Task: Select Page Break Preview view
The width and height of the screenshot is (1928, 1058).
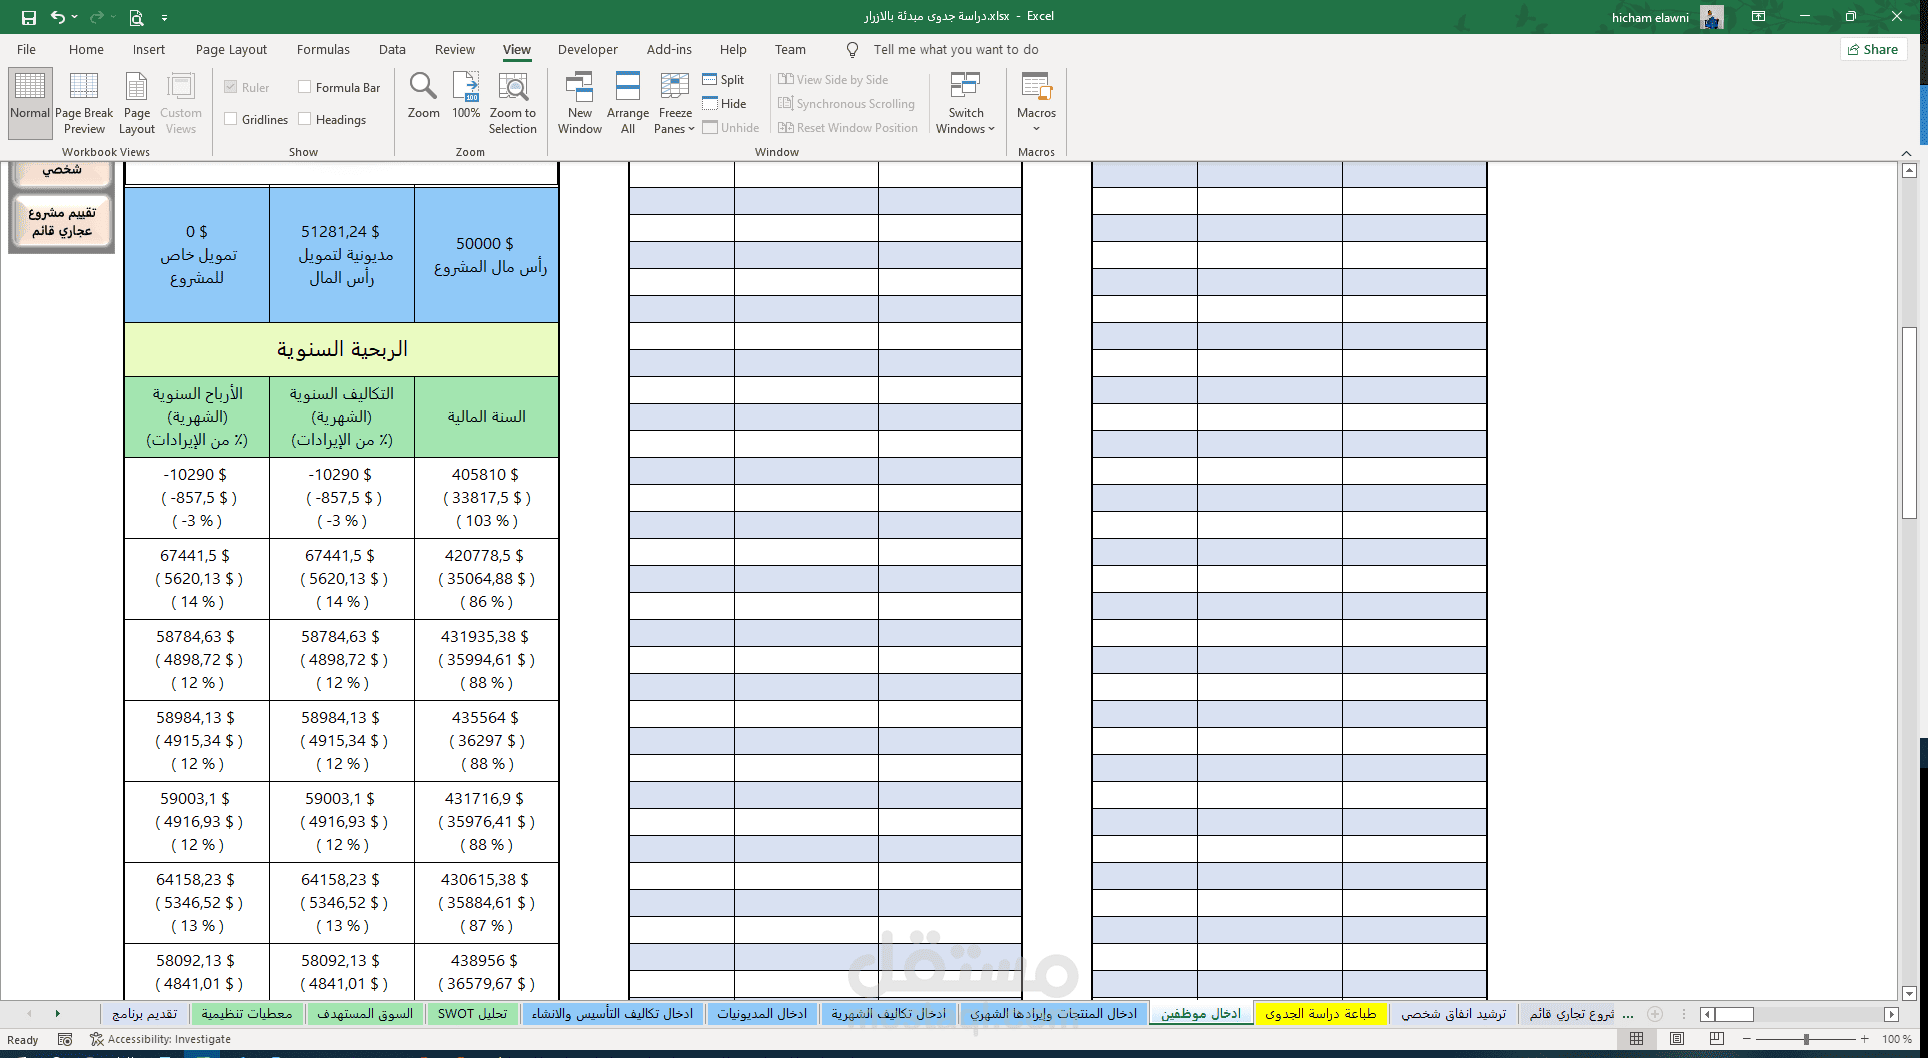Action: tap(84, 102)
